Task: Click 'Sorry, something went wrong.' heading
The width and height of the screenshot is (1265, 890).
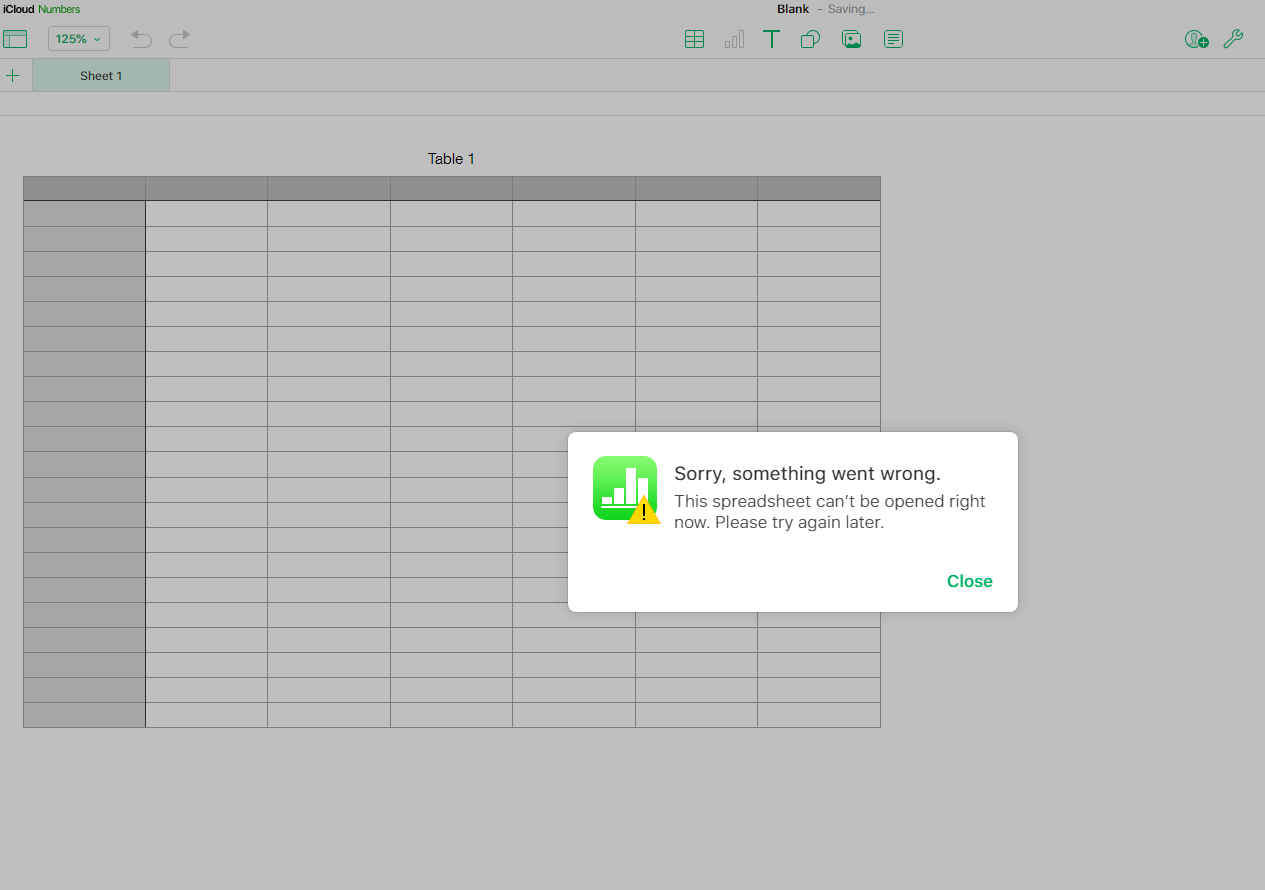Action: point(807,473)
